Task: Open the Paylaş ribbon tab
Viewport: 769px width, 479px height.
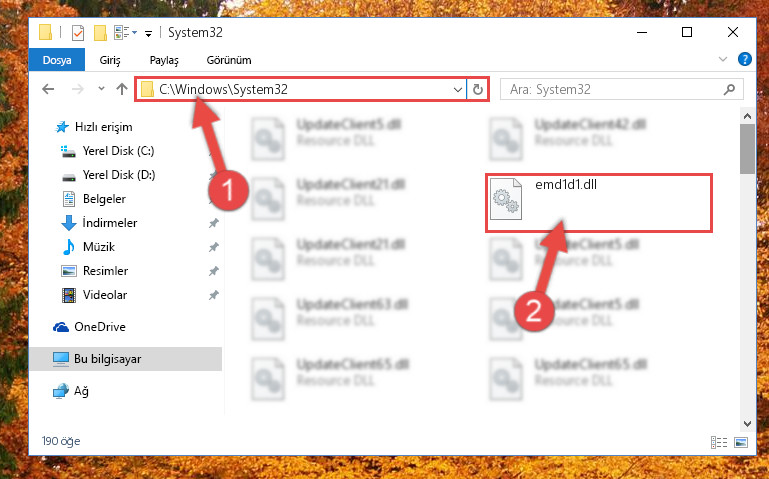Action: (x=164, y=60)
